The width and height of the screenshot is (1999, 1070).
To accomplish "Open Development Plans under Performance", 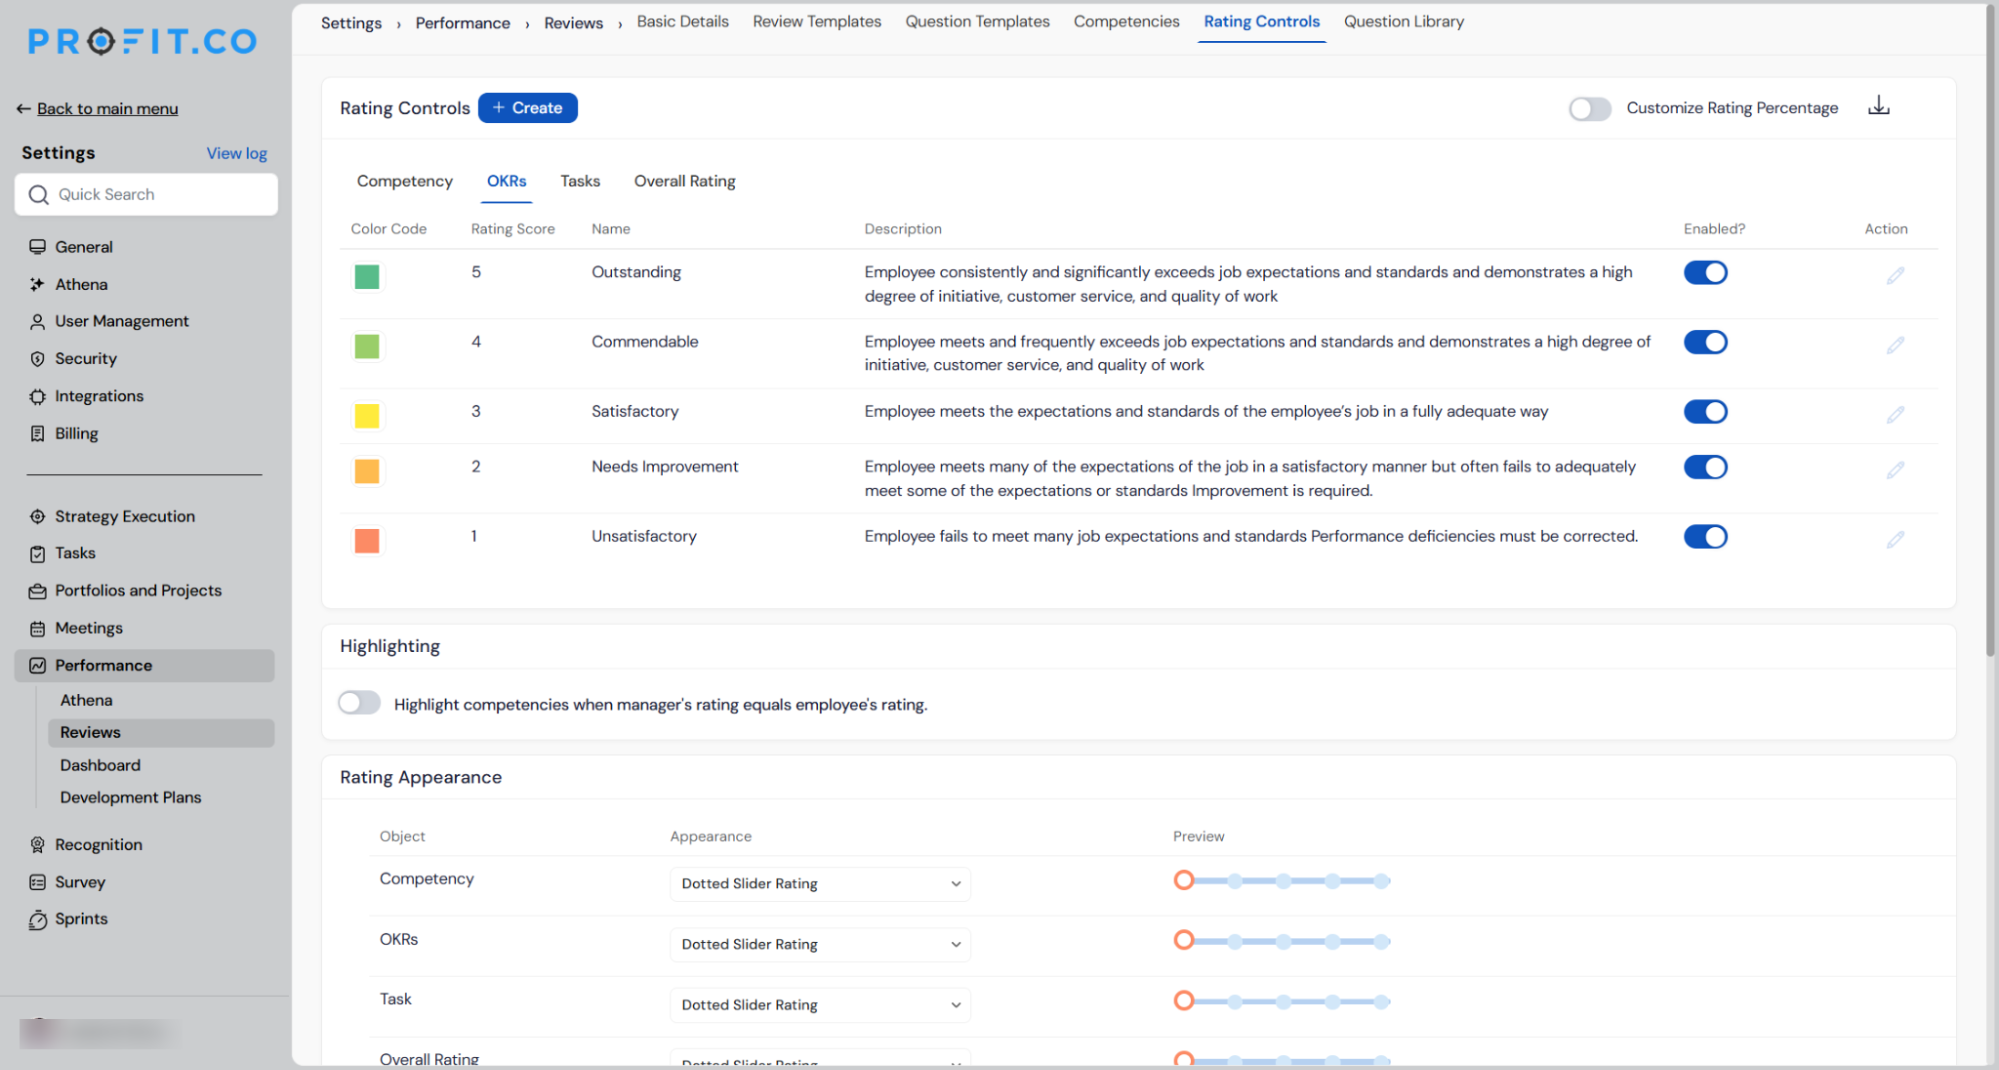I will point(130,797).
